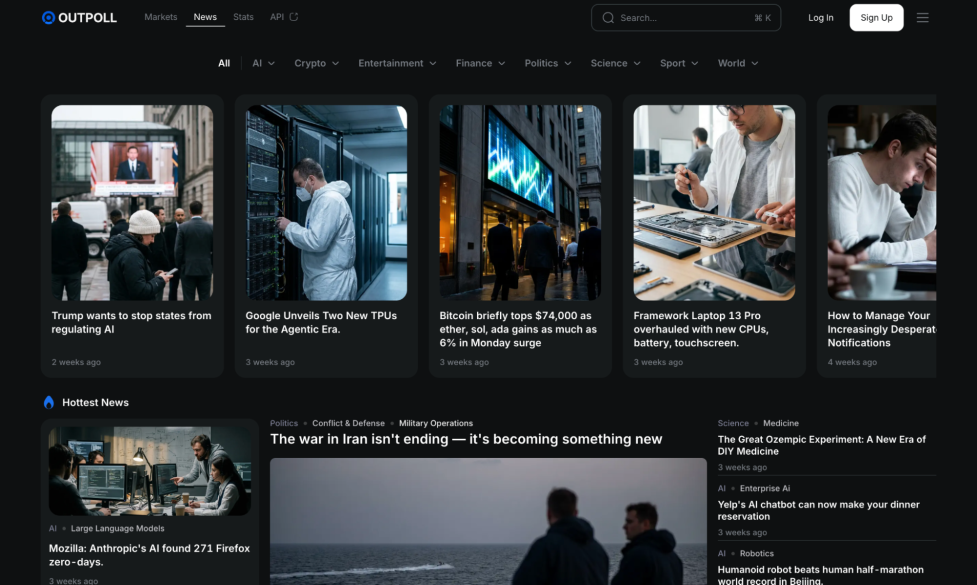977x585 pixels.
Task: Open the Stats tab
Action: pyautogui.click(x=243, y=17)
